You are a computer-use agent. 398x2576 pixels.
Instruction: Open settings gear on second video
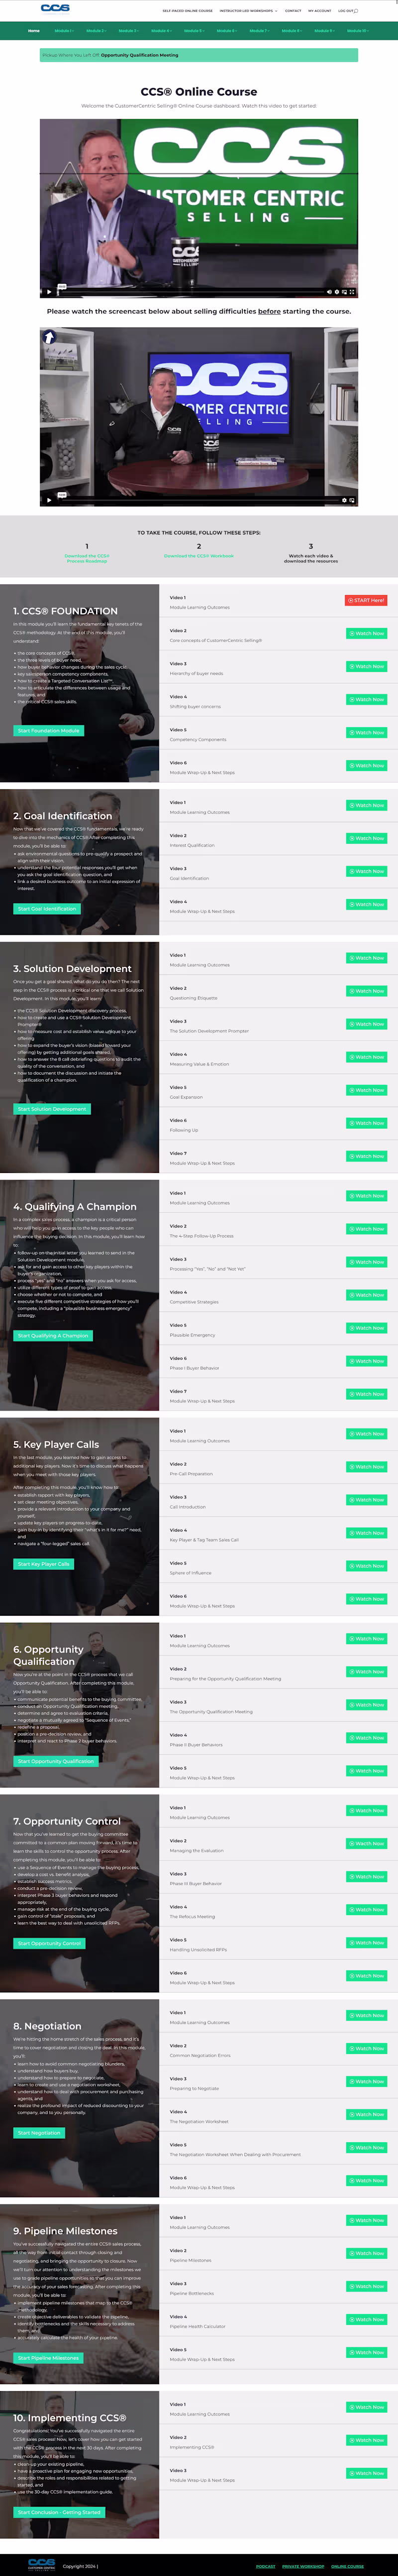pos(344,500)
